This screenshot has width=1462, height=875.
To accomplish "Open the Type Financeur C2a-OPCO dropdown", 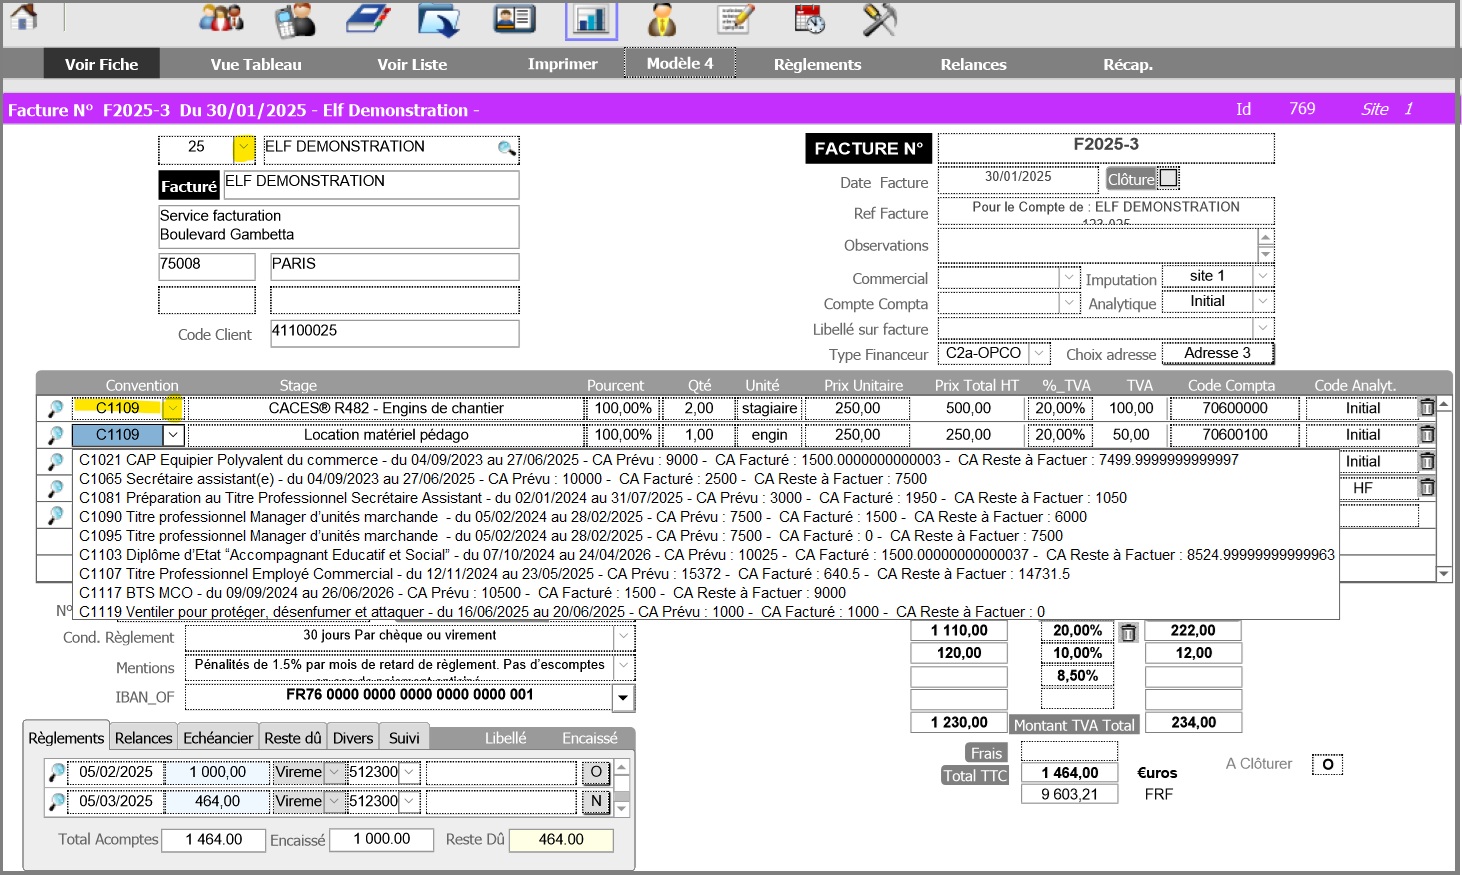I will tap(1039, 354).
